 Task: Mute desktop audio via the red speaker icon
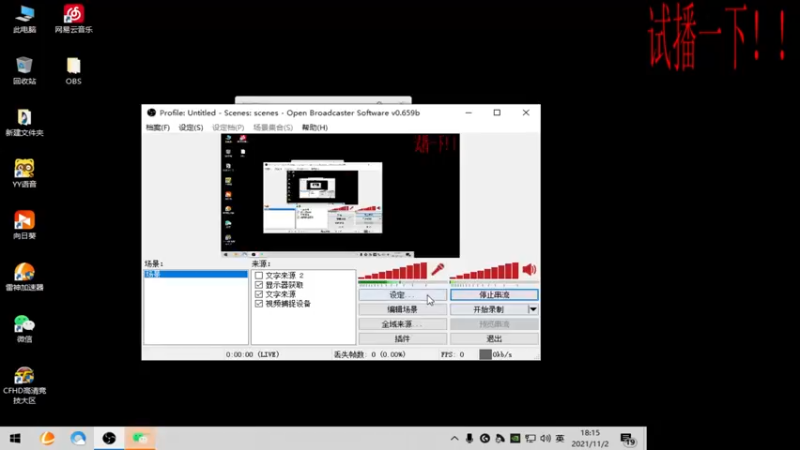(x=529, y=269)
